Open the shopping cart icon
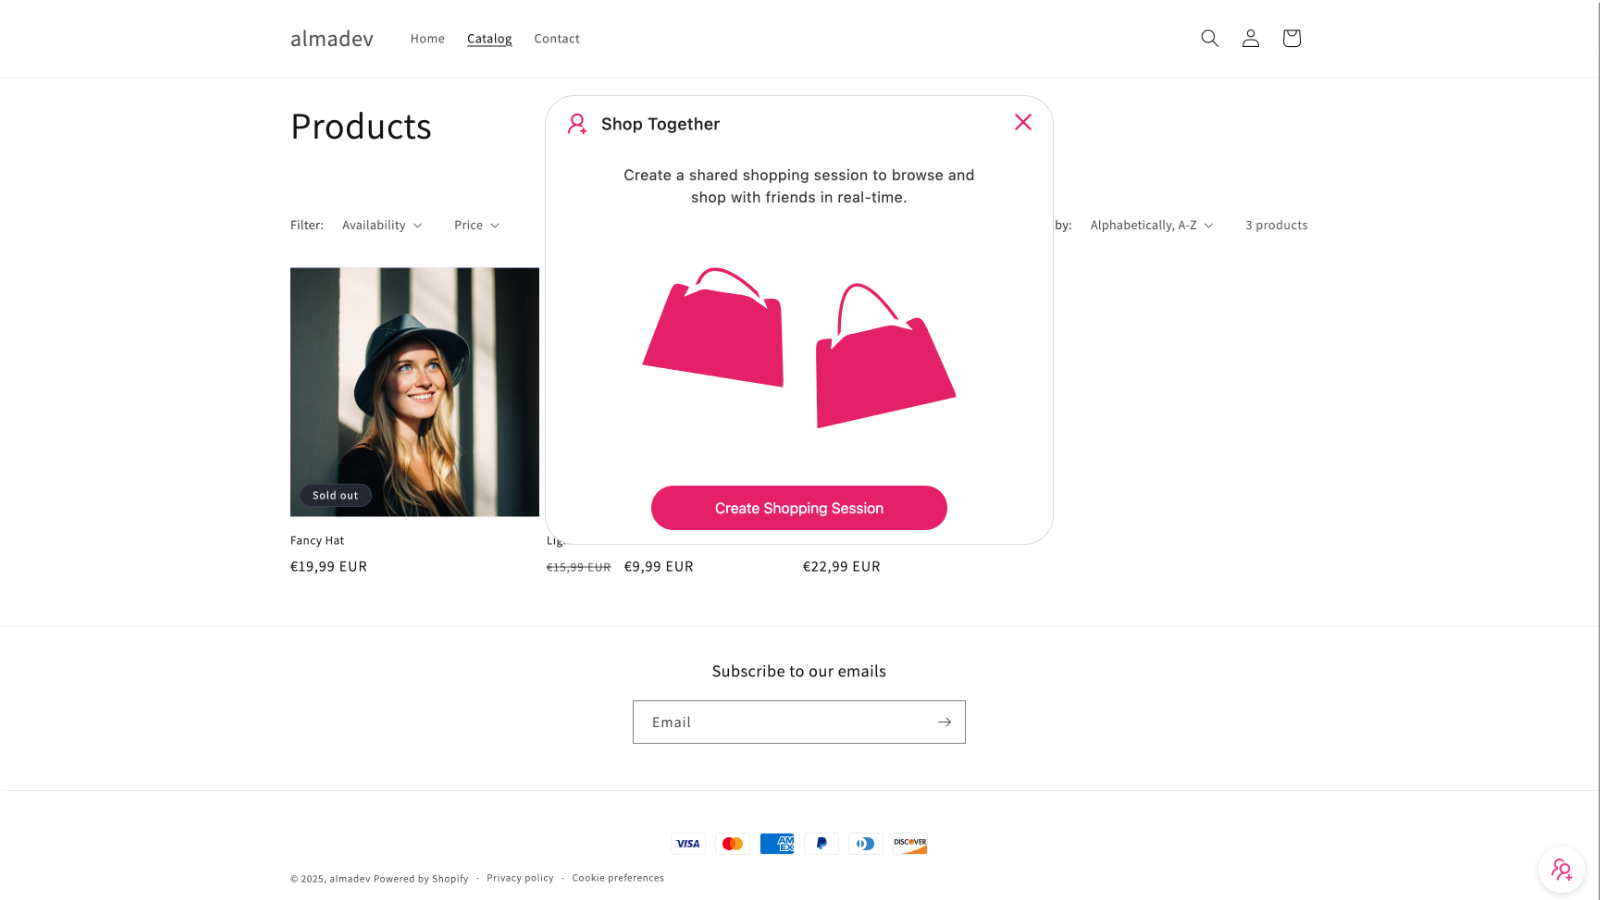 click(1291, 38)
